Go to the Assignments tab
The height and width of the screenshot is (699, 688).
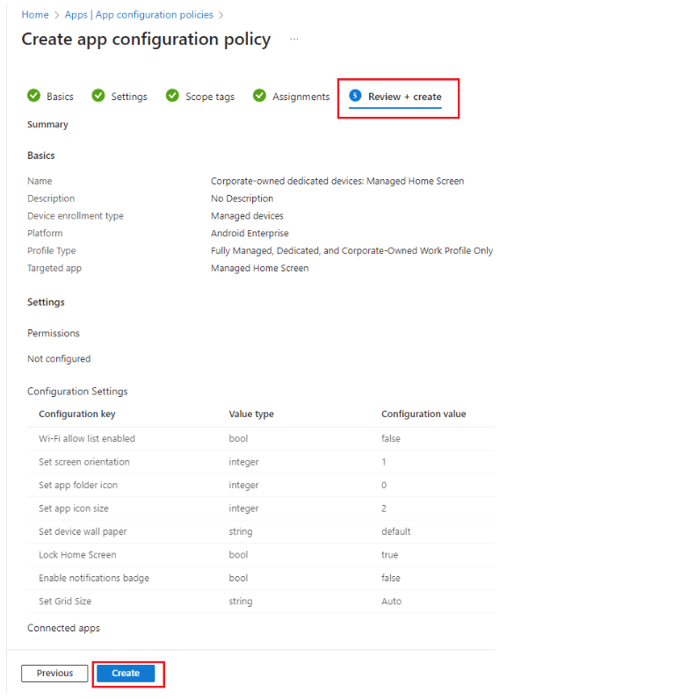click(301, 97)
